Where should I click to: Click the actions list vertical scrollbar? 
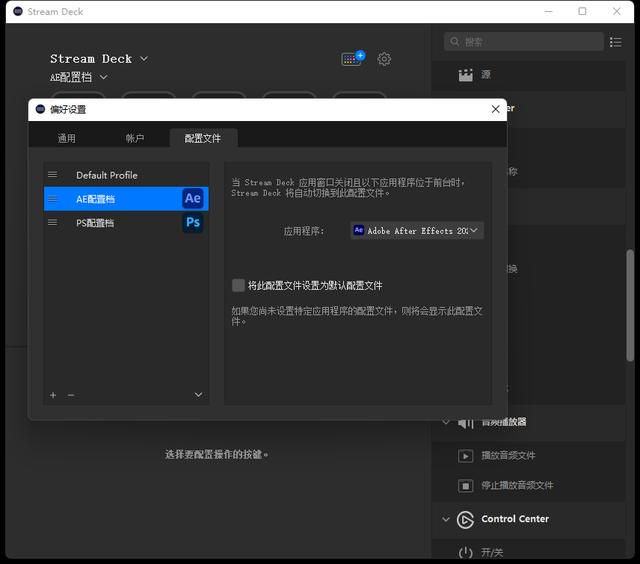tap(630, 305)
